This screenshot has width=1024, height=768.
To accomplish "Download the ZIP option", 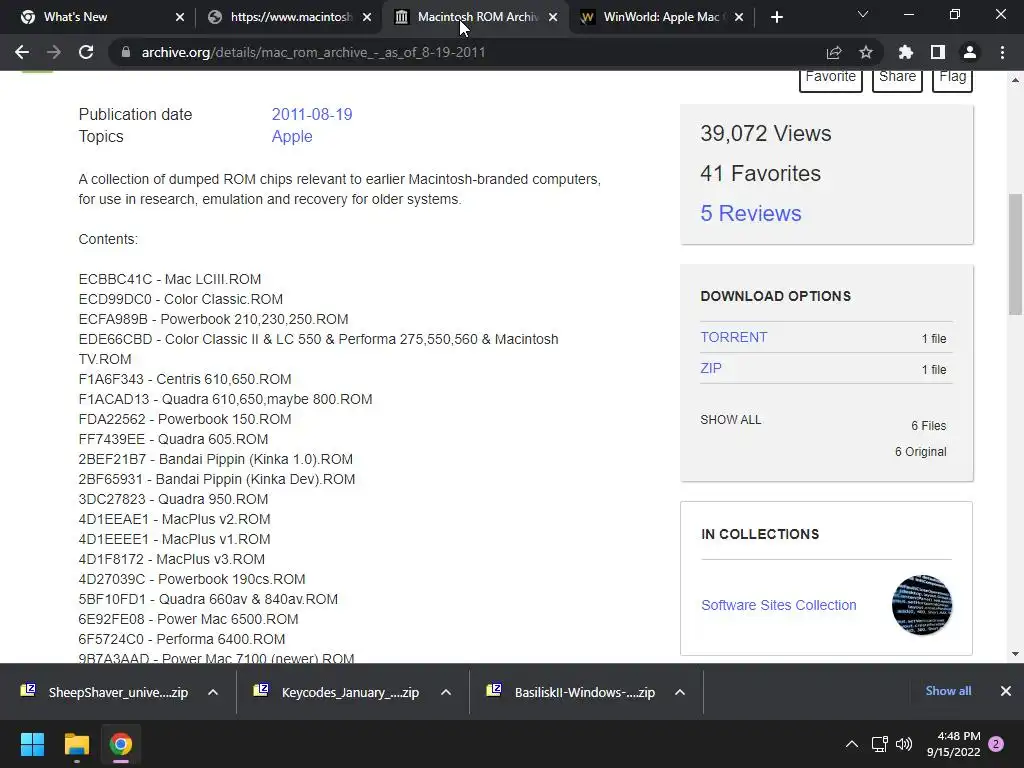I will (x=711, y=368).
